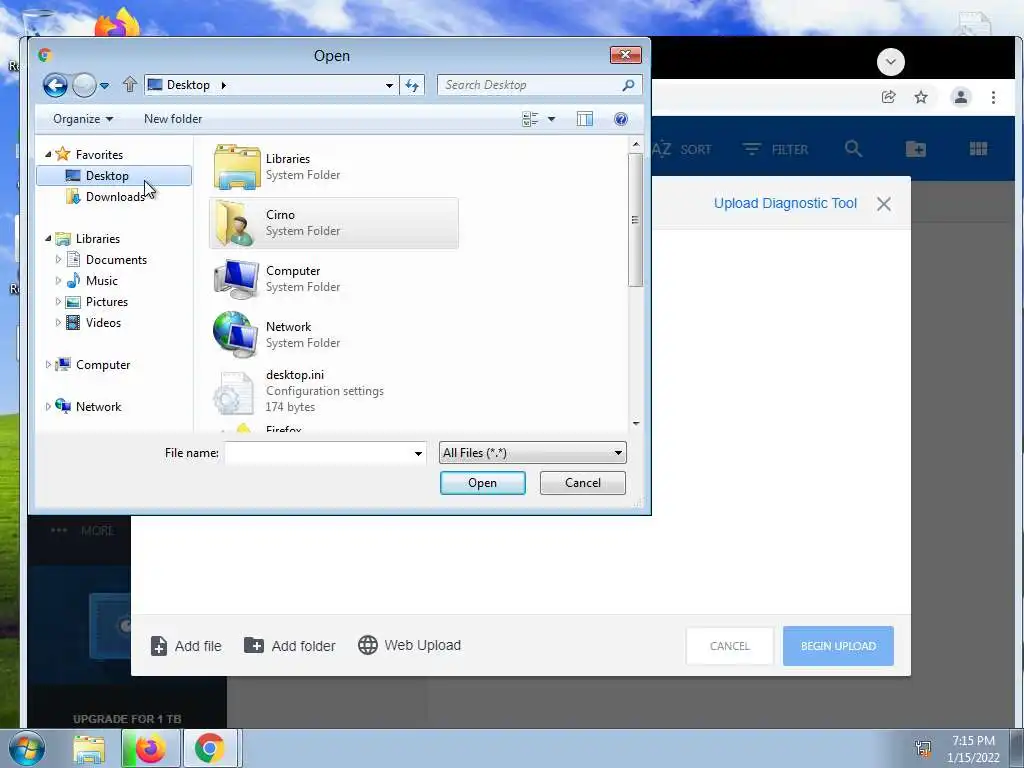This screenshot has height=768, width=1024.
Task: Click the Back arrow in Open dialog
Action: 56,85
